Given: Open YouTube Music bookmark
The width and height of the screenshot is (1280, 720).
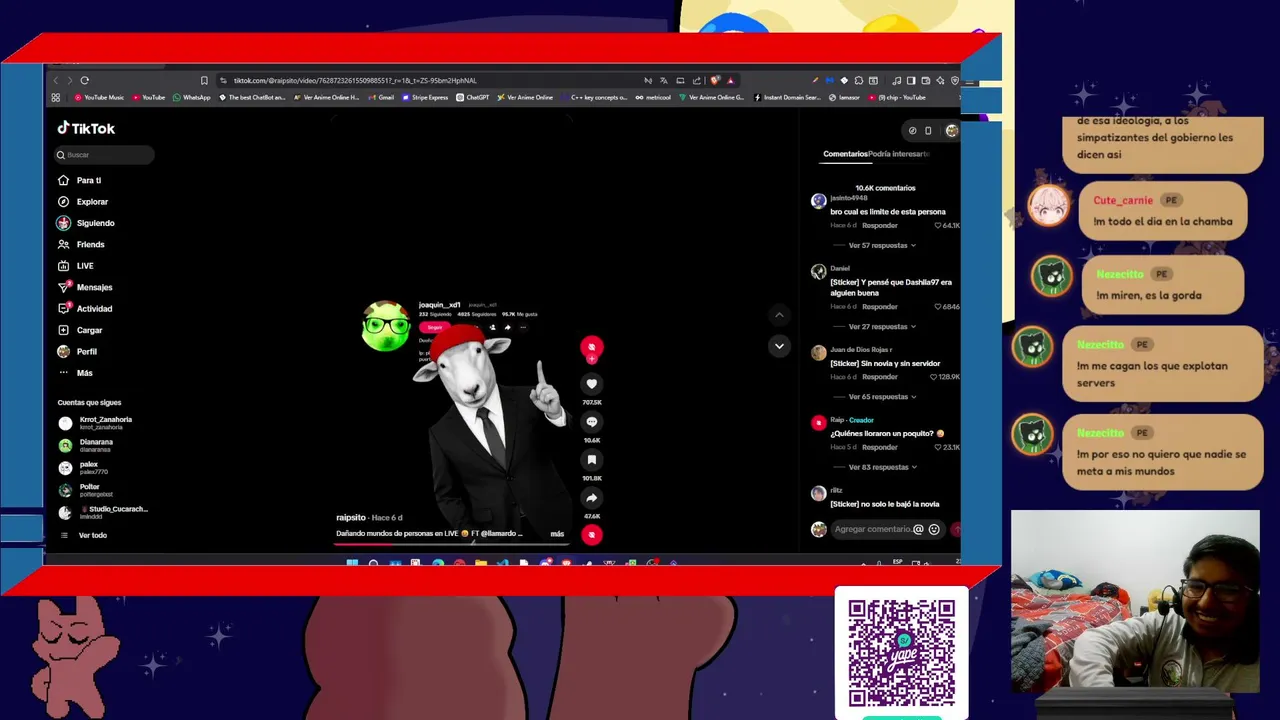Looking at the screenshot, I should pyautogui.click(x=99, y=98).
